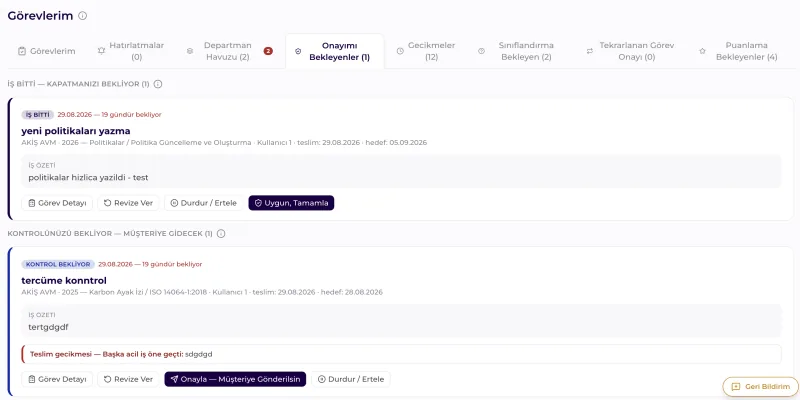Click the clipboard icon on Görevlerim tab
The image size is (800, 400).
pyautogui.click(x=21, y=51)
